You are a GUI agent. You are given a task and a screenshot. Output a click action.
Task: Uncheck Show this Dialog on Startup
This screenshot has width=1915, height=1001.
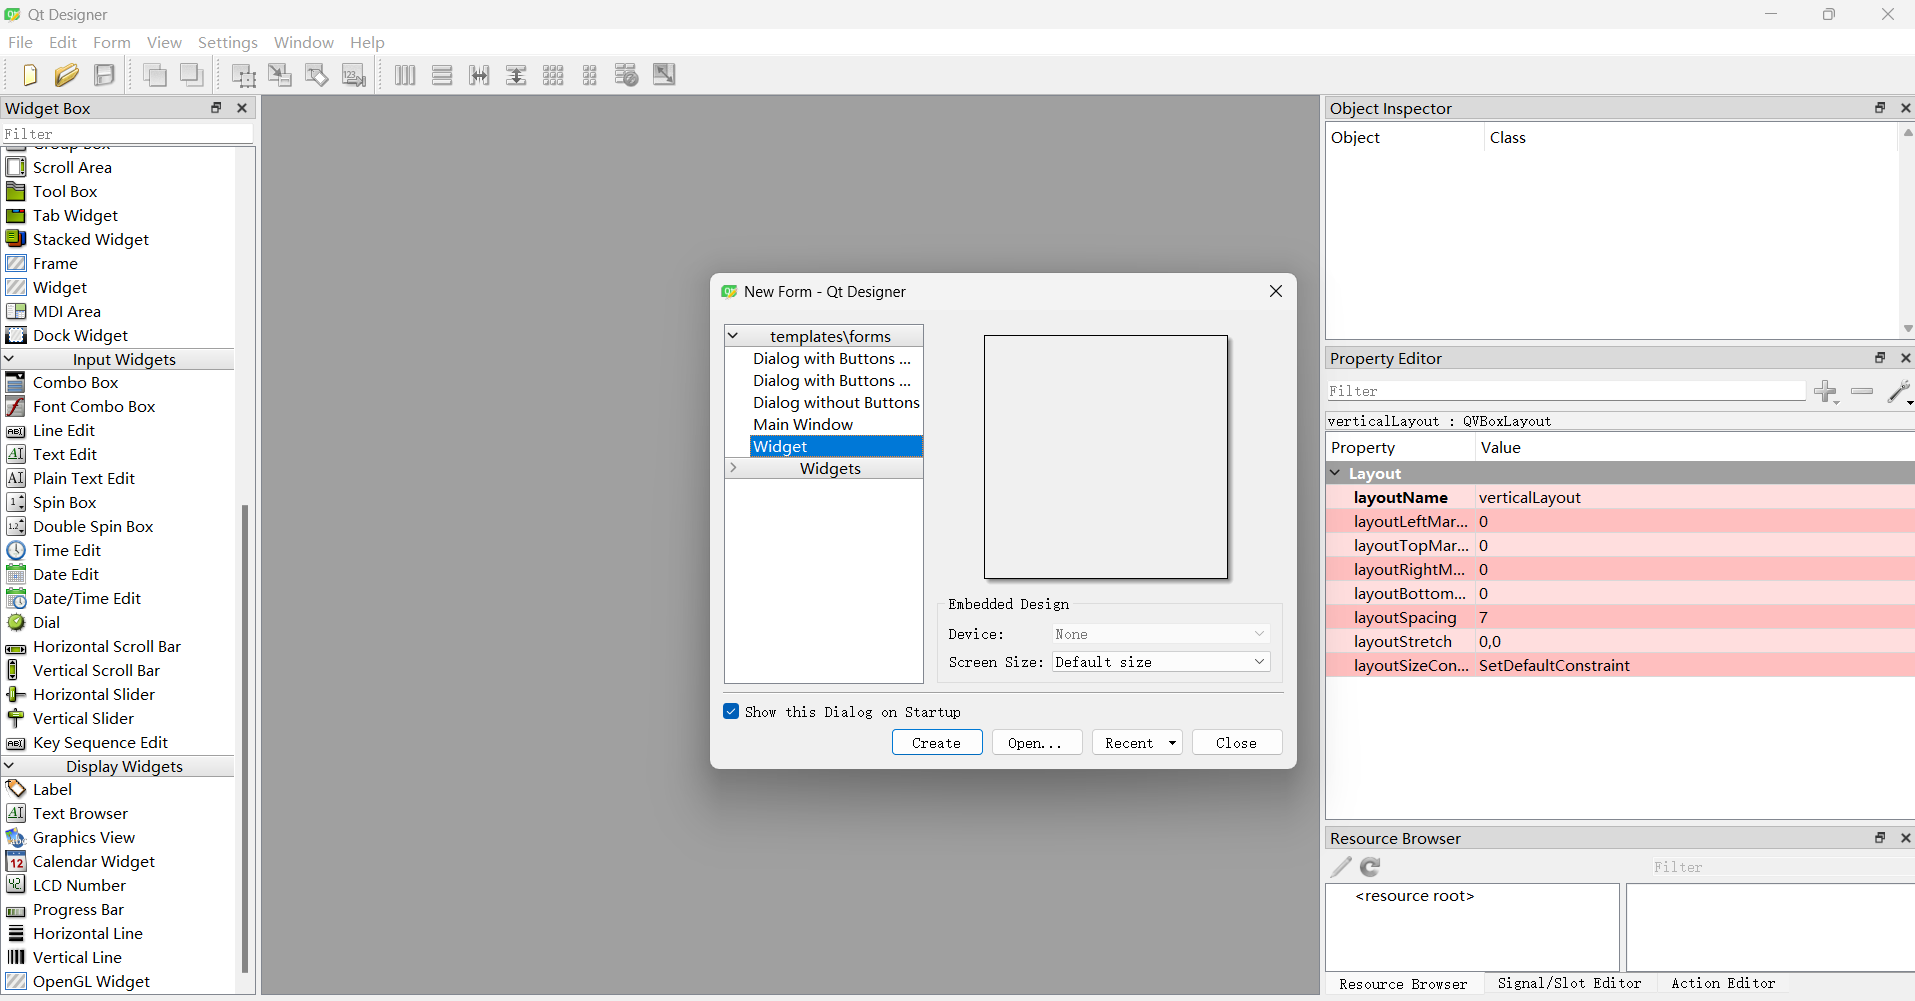click(x=731, y=712)
